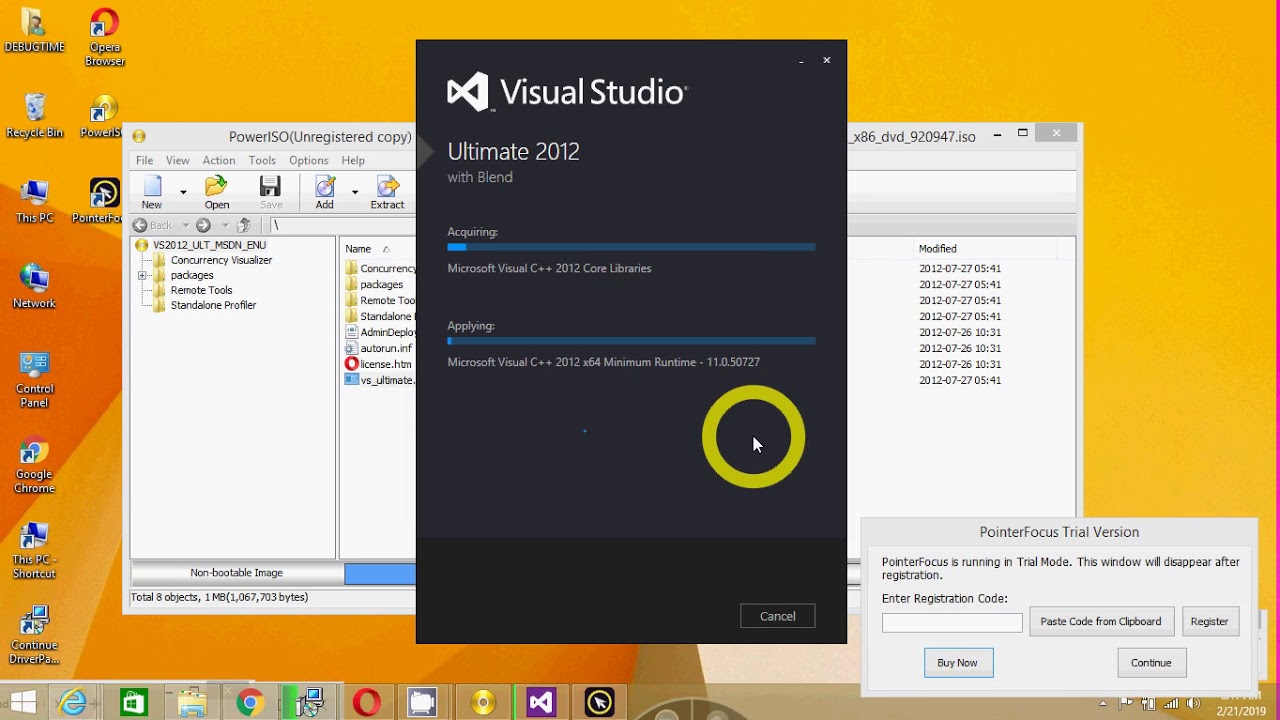This screenshot has width=1280, height=720.
Task: Open the Recycle Bin desktop icon
Action: tap(34, 115)
